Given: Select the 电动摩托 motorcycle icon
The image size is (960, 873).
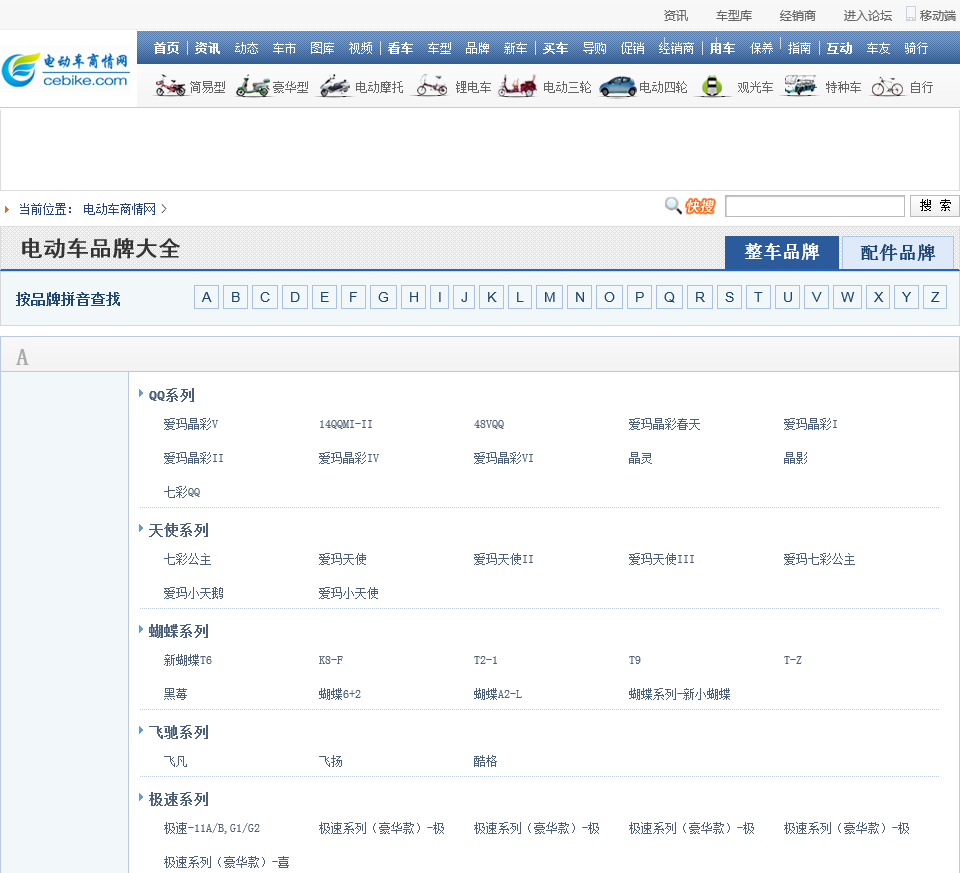Looking at the screenshot, I should [x=334, y=86].
